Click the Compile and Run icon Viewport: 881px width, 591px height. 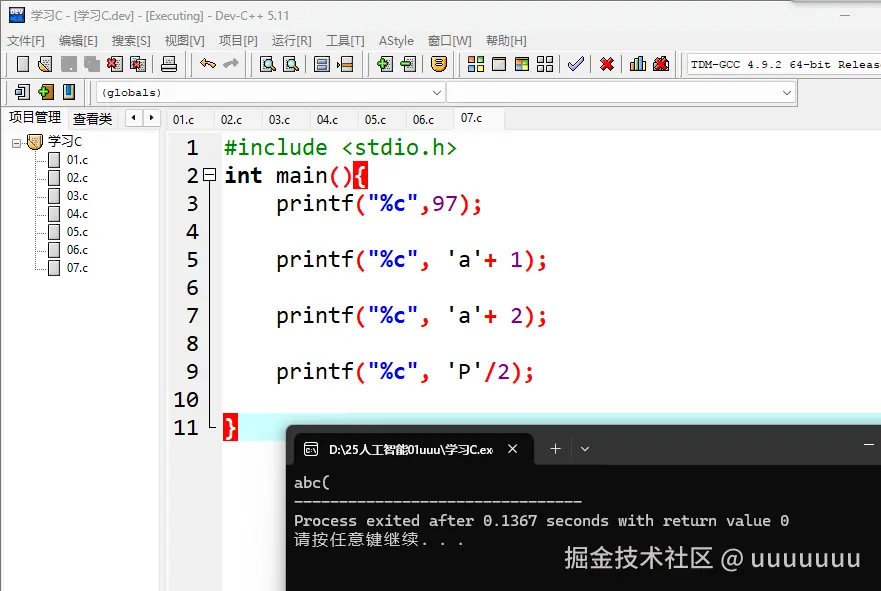click(522, 64)
